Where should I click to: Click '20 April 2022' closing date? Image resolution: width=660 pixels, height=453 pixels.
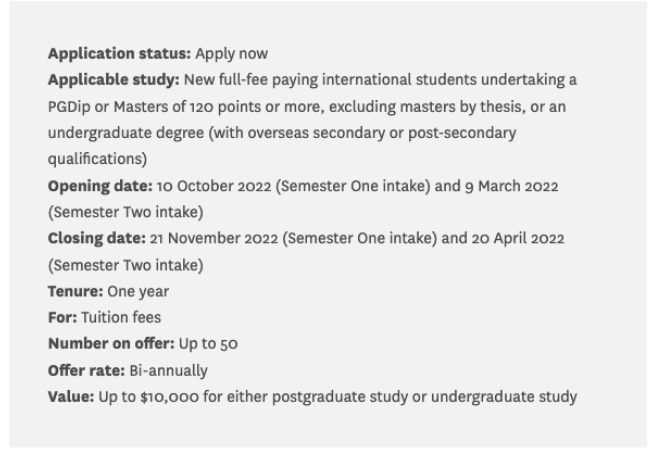(x=518, y=239)
